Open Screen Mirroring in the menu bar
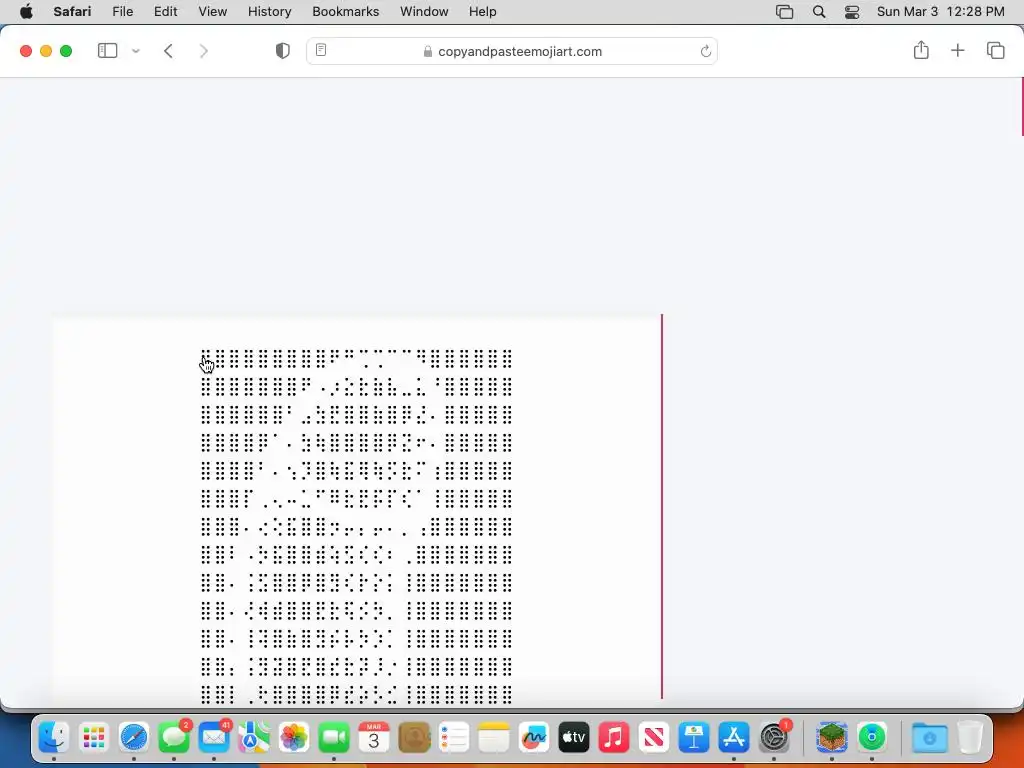This screenshot has height=768, width=1024. (784, 12)
